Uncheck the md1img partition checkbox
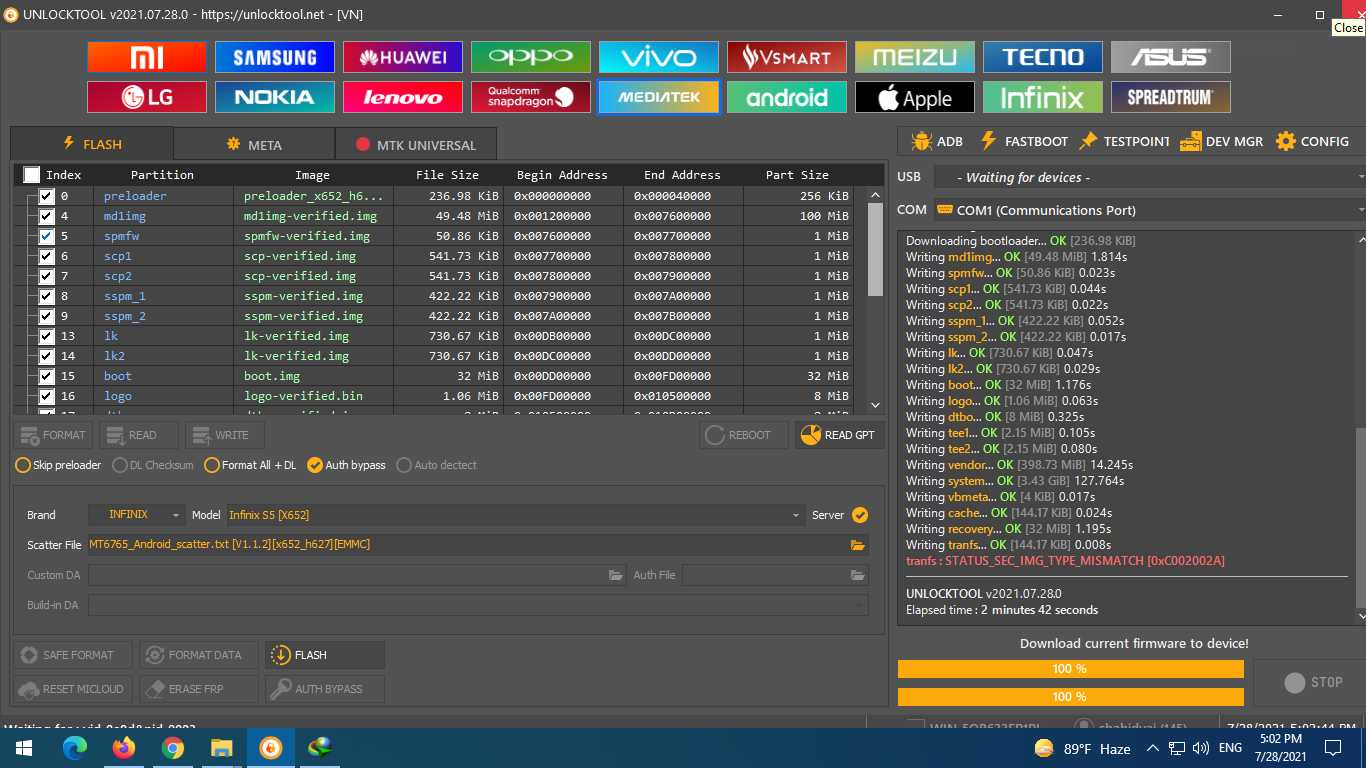Screen dimensions: 1366x768 point(46,216)
